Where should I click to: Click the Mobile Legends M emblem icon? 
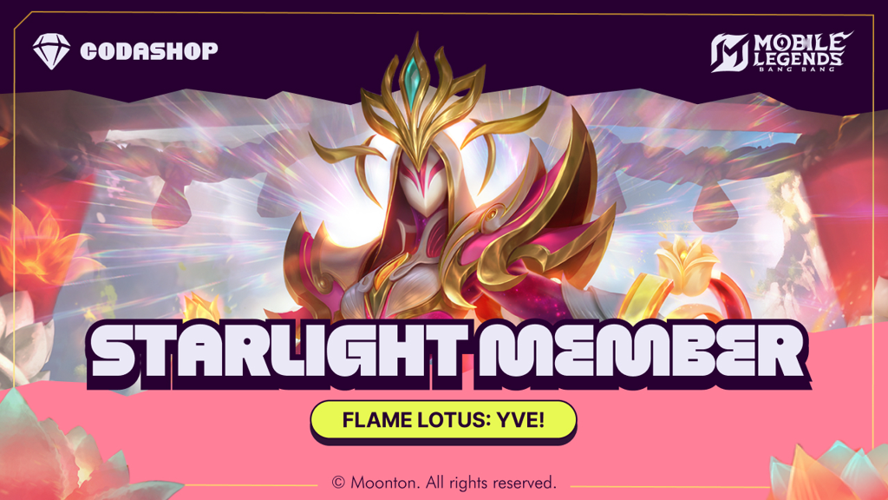click(729, 52)
